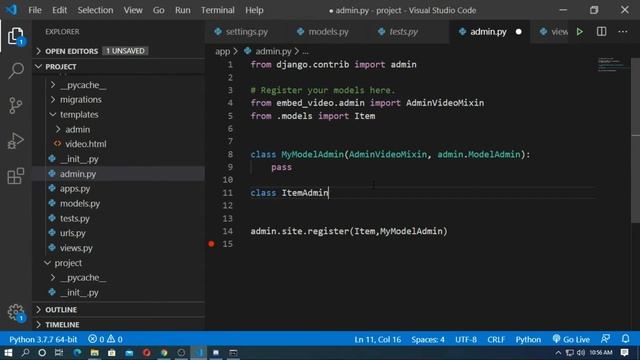Open the Manage gear menu
Screen dimensions: 640x360
coord(16,313)
